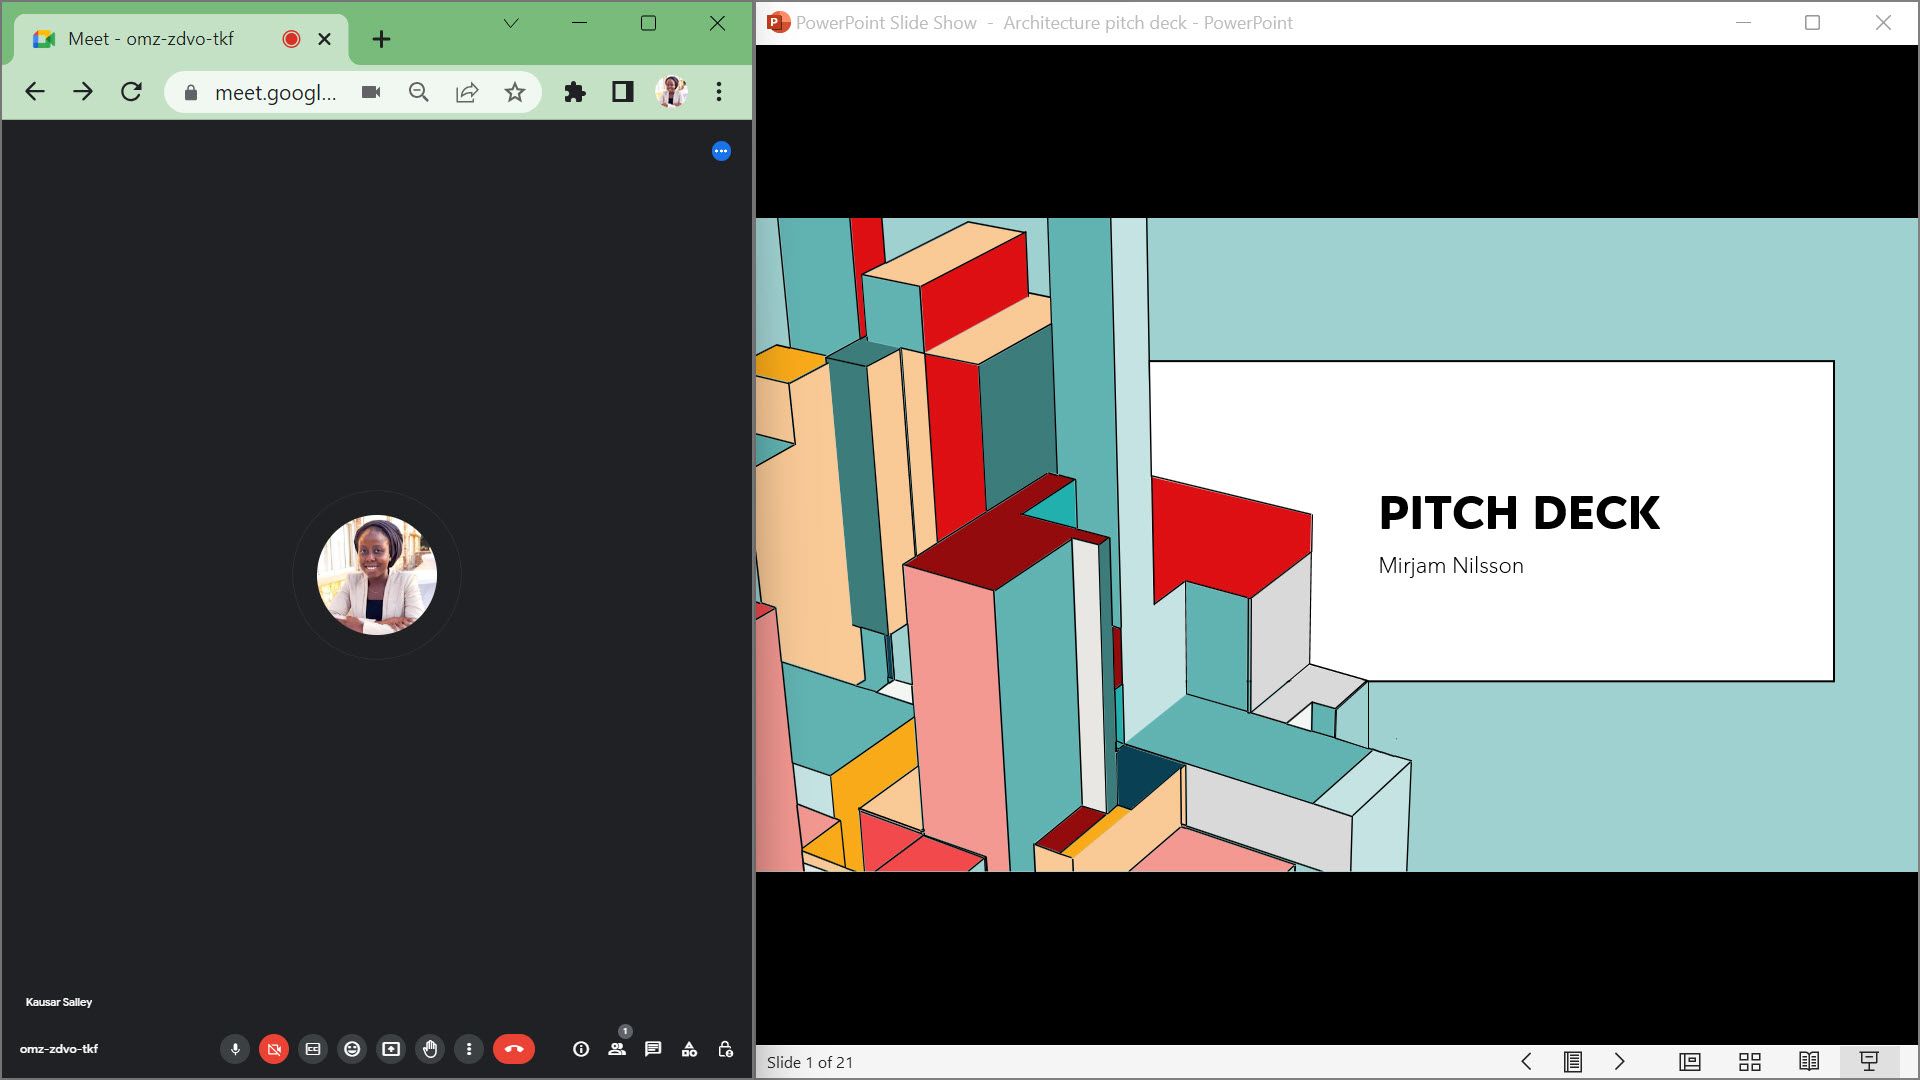
Task: Raise hand in the meeting
Action: 430,1049
